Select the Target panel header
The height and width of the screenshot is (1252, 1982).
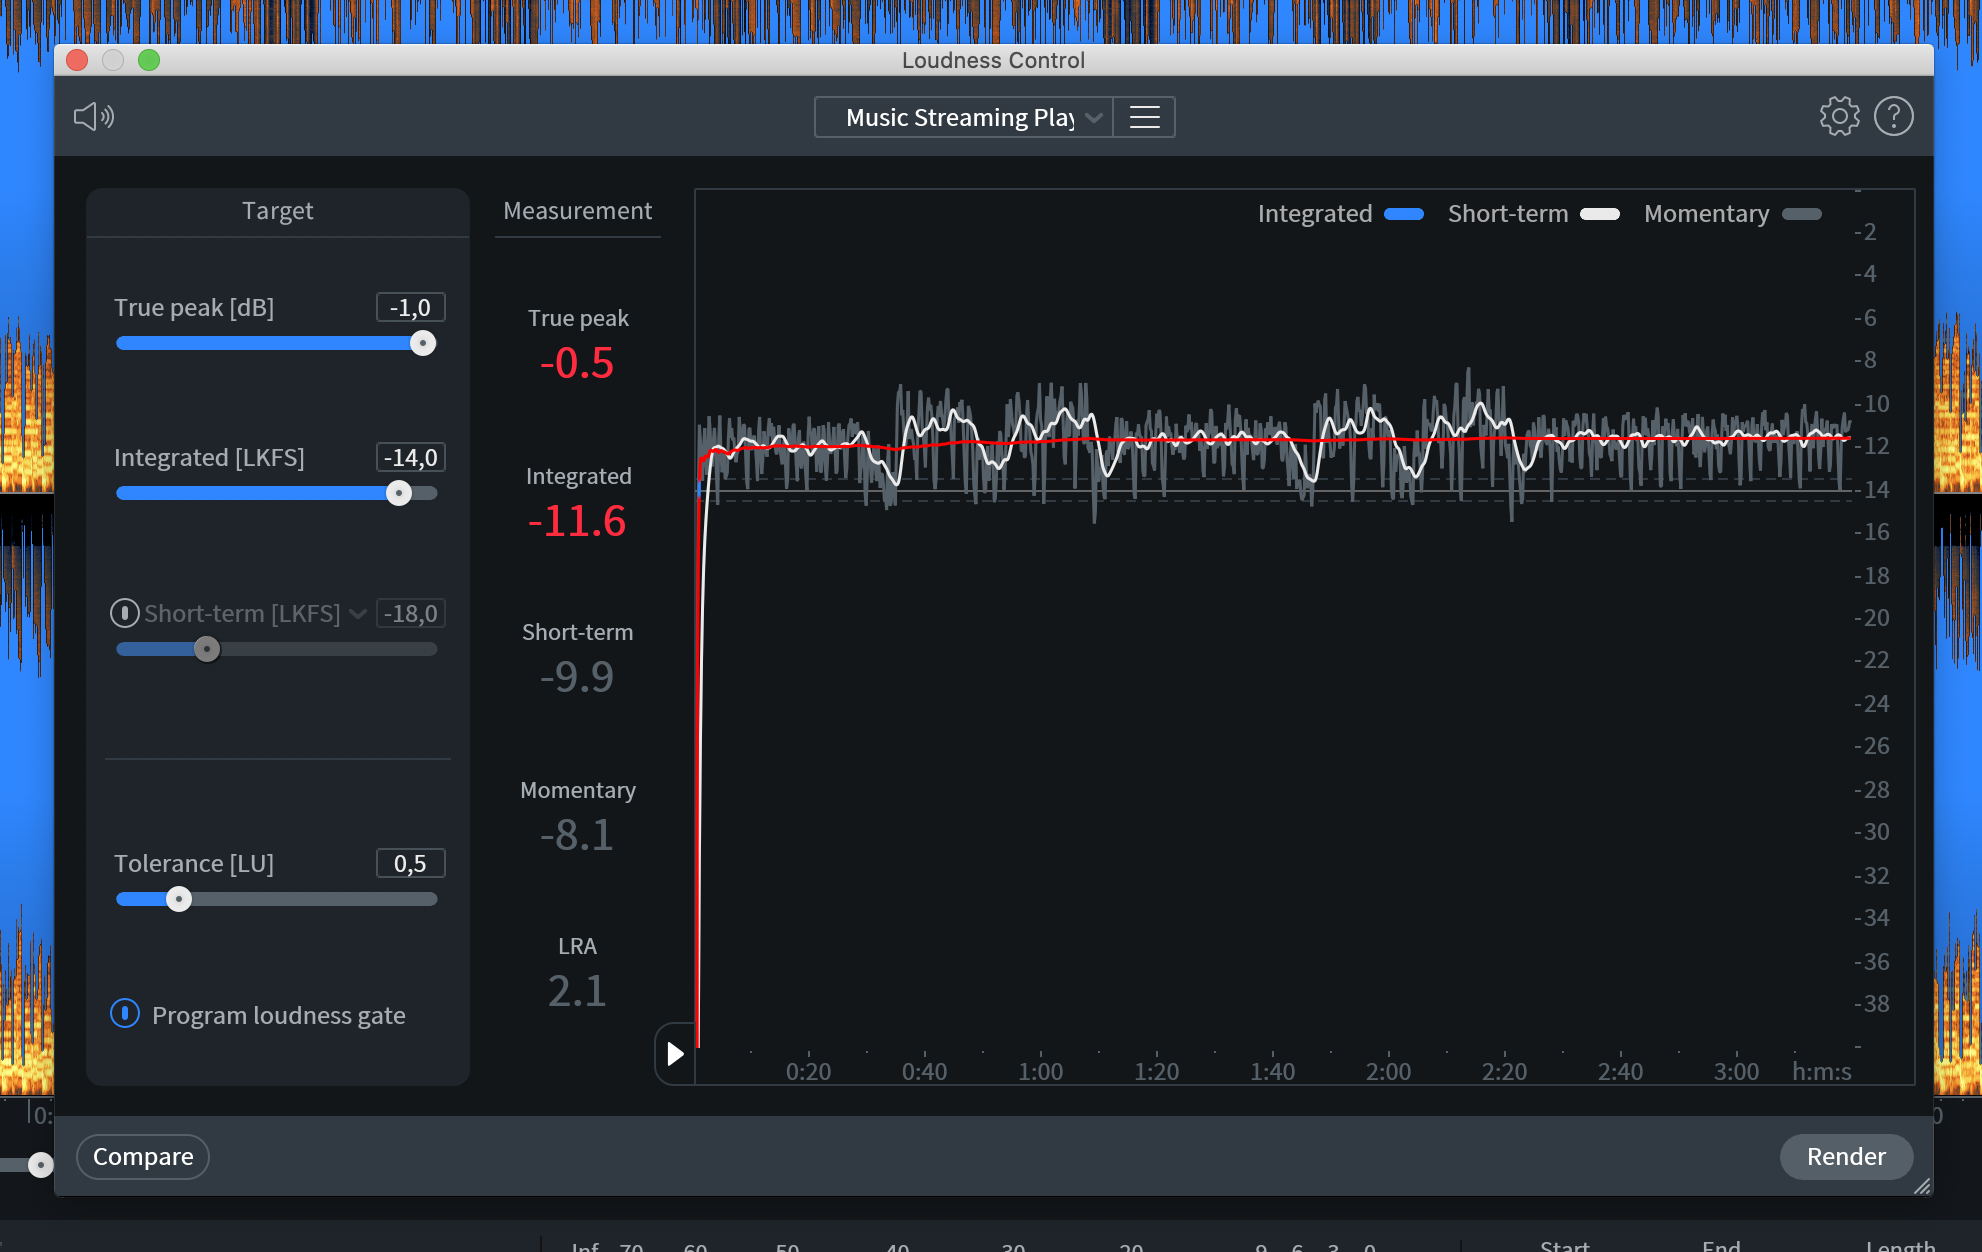click(277, 211)
